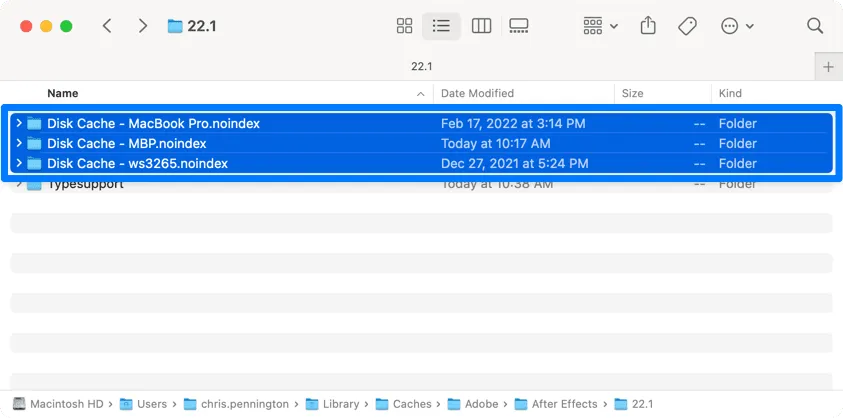Image resolution: width=843 pixels, height=418 pixels.
Task: Open Users in the path bar
Action: 144,404
